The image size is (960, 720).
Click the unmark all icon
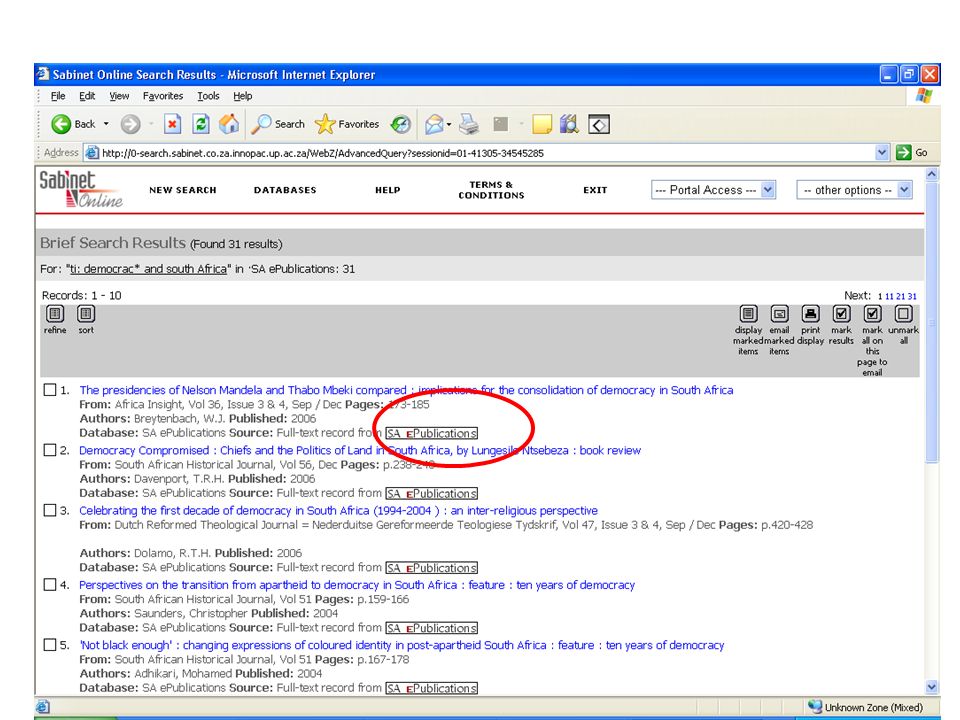904,314
